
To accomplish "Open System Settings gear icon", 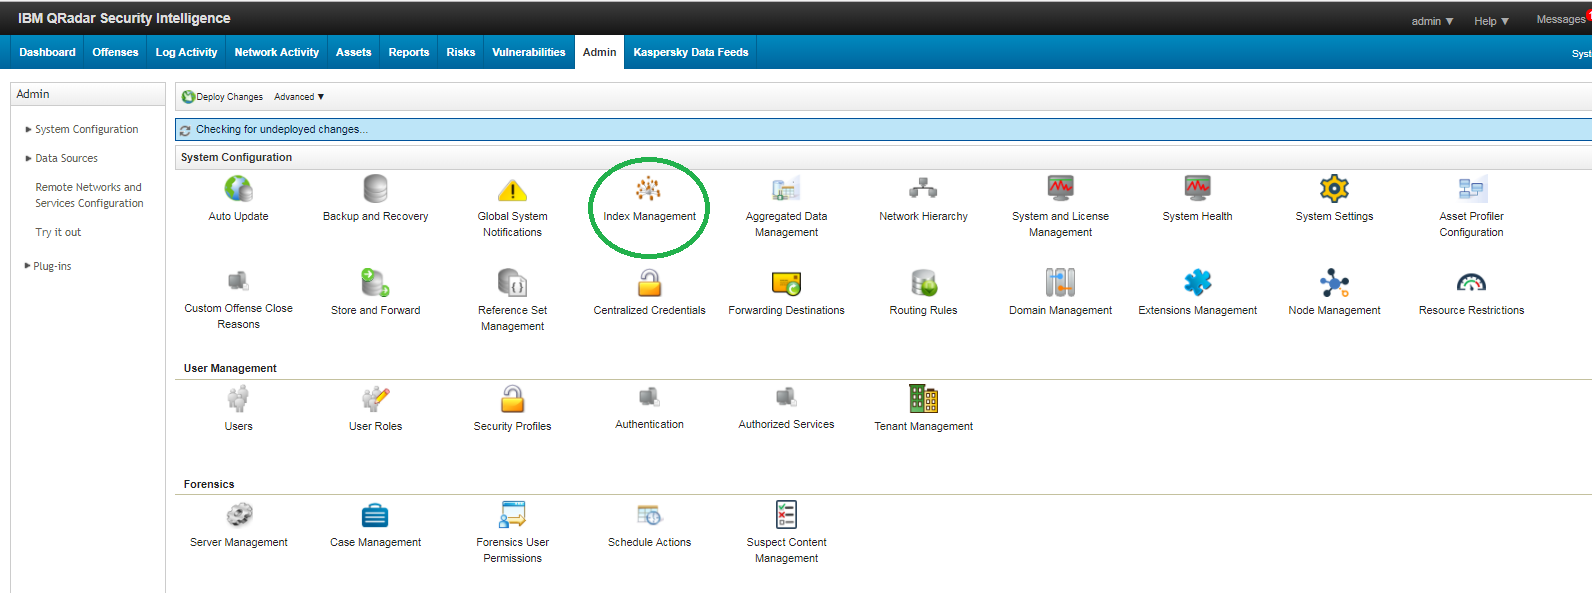I will point(1333,189).
